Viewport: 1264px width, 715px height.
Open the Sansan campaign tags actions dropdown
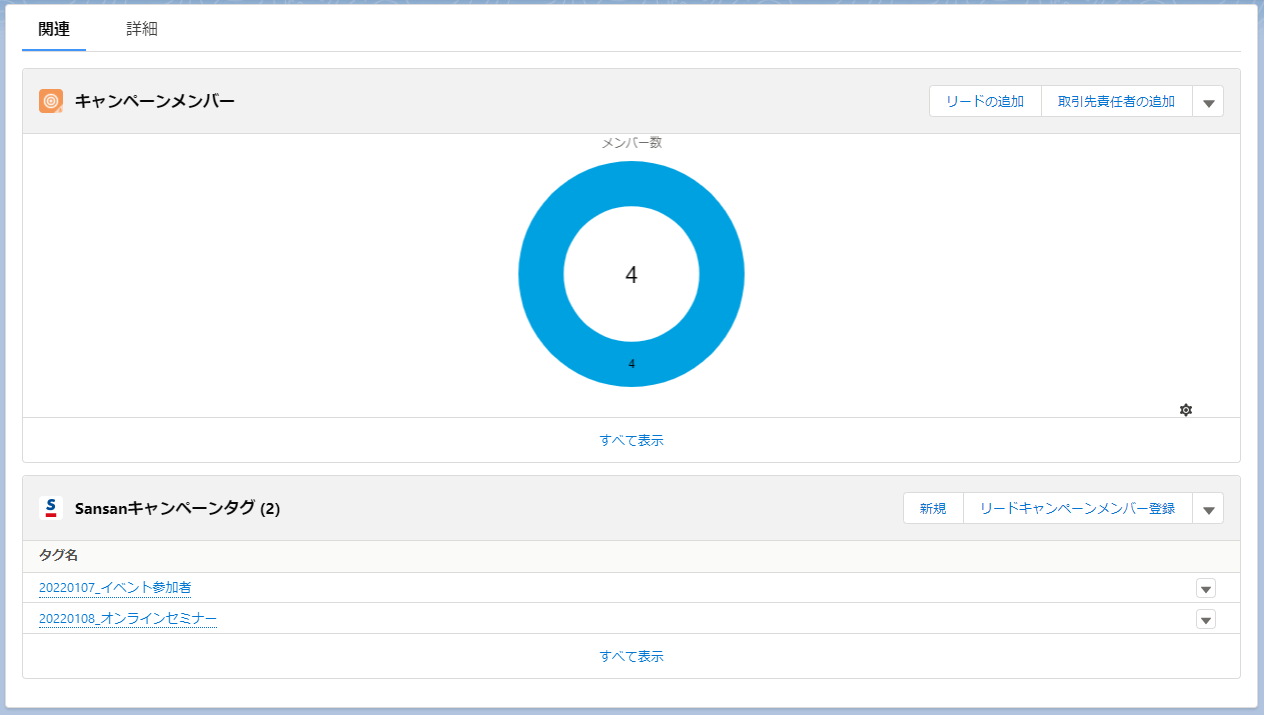[1208, 509]
